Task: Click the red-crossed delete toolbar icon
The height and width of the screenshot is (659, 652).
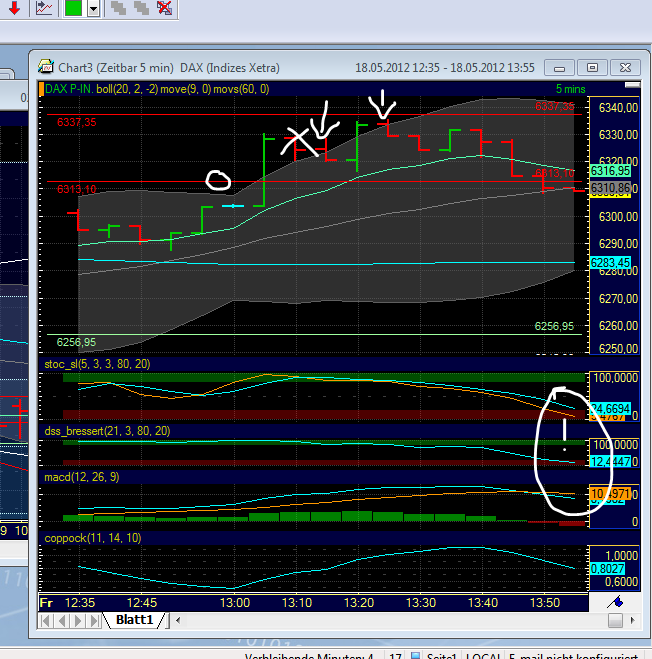Action: click(164, 8)
